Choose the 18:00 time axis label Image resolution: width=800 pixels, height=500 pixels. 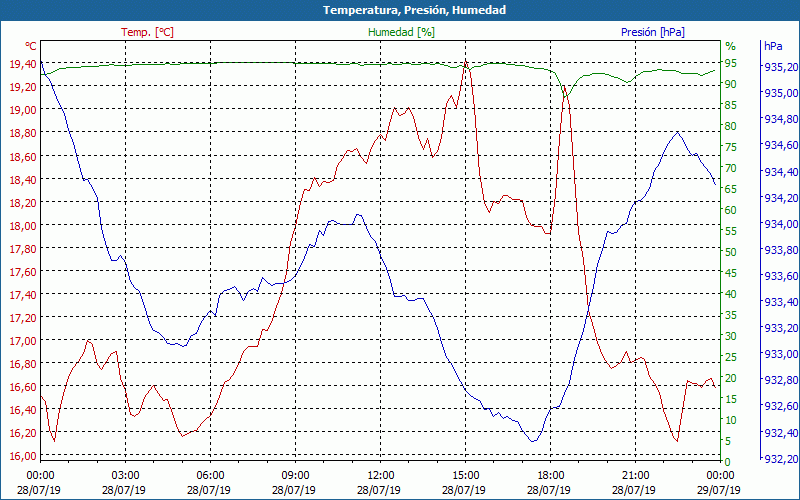[551, 476]
